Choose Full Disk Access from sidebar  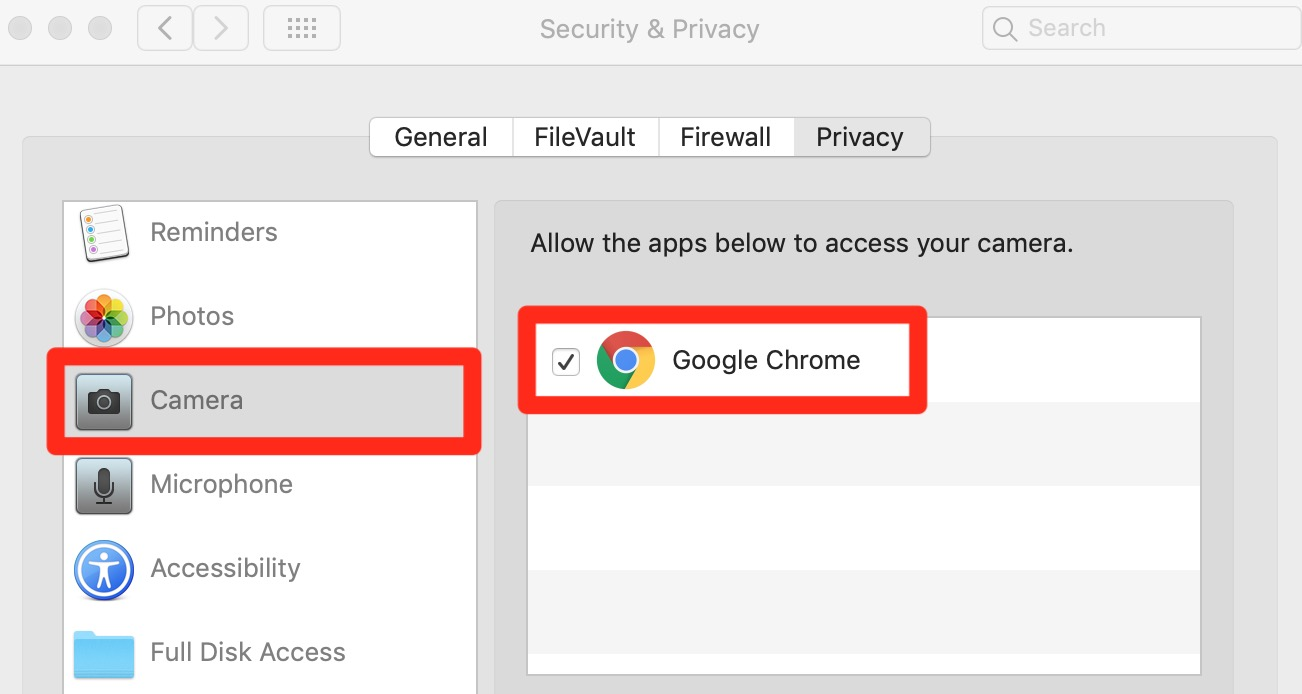pos(248,653)
